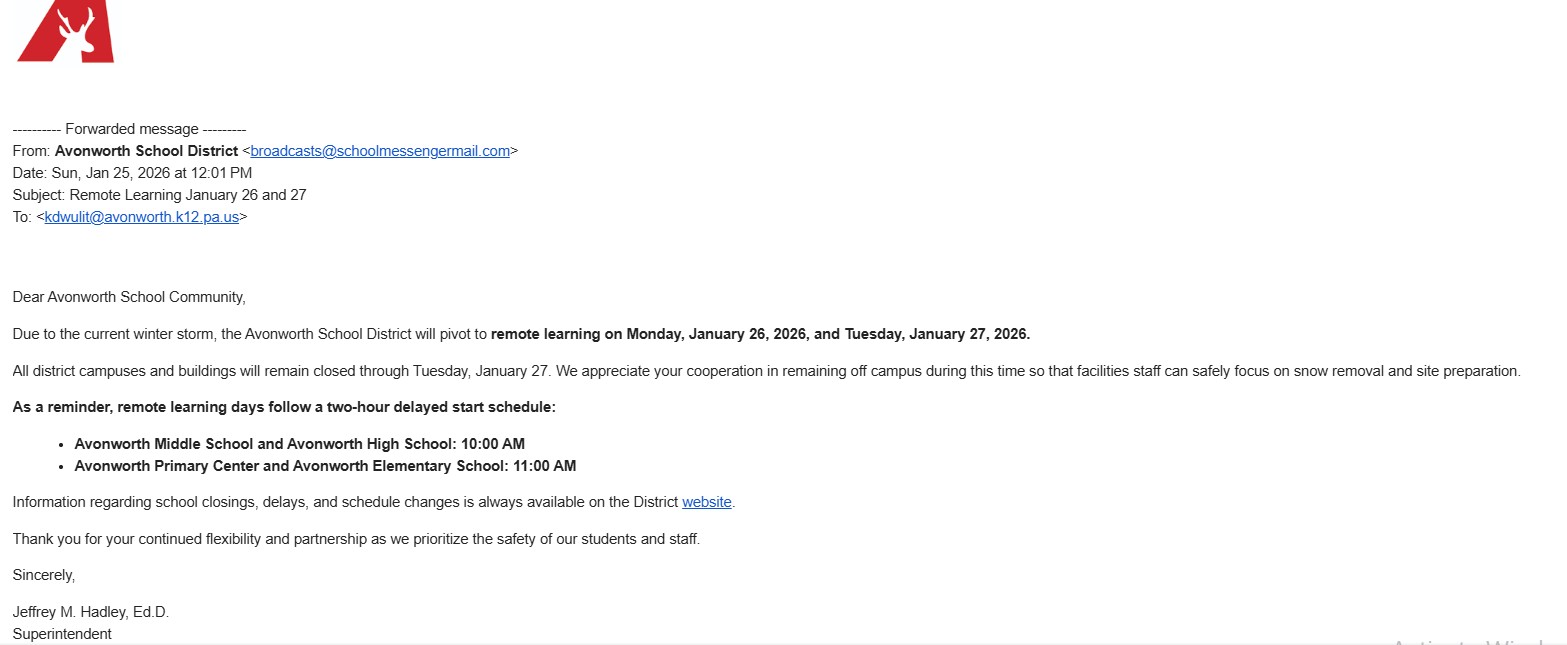Click the sentence about school closings information
The image size is (1567, 645).
tap(346, 502)
